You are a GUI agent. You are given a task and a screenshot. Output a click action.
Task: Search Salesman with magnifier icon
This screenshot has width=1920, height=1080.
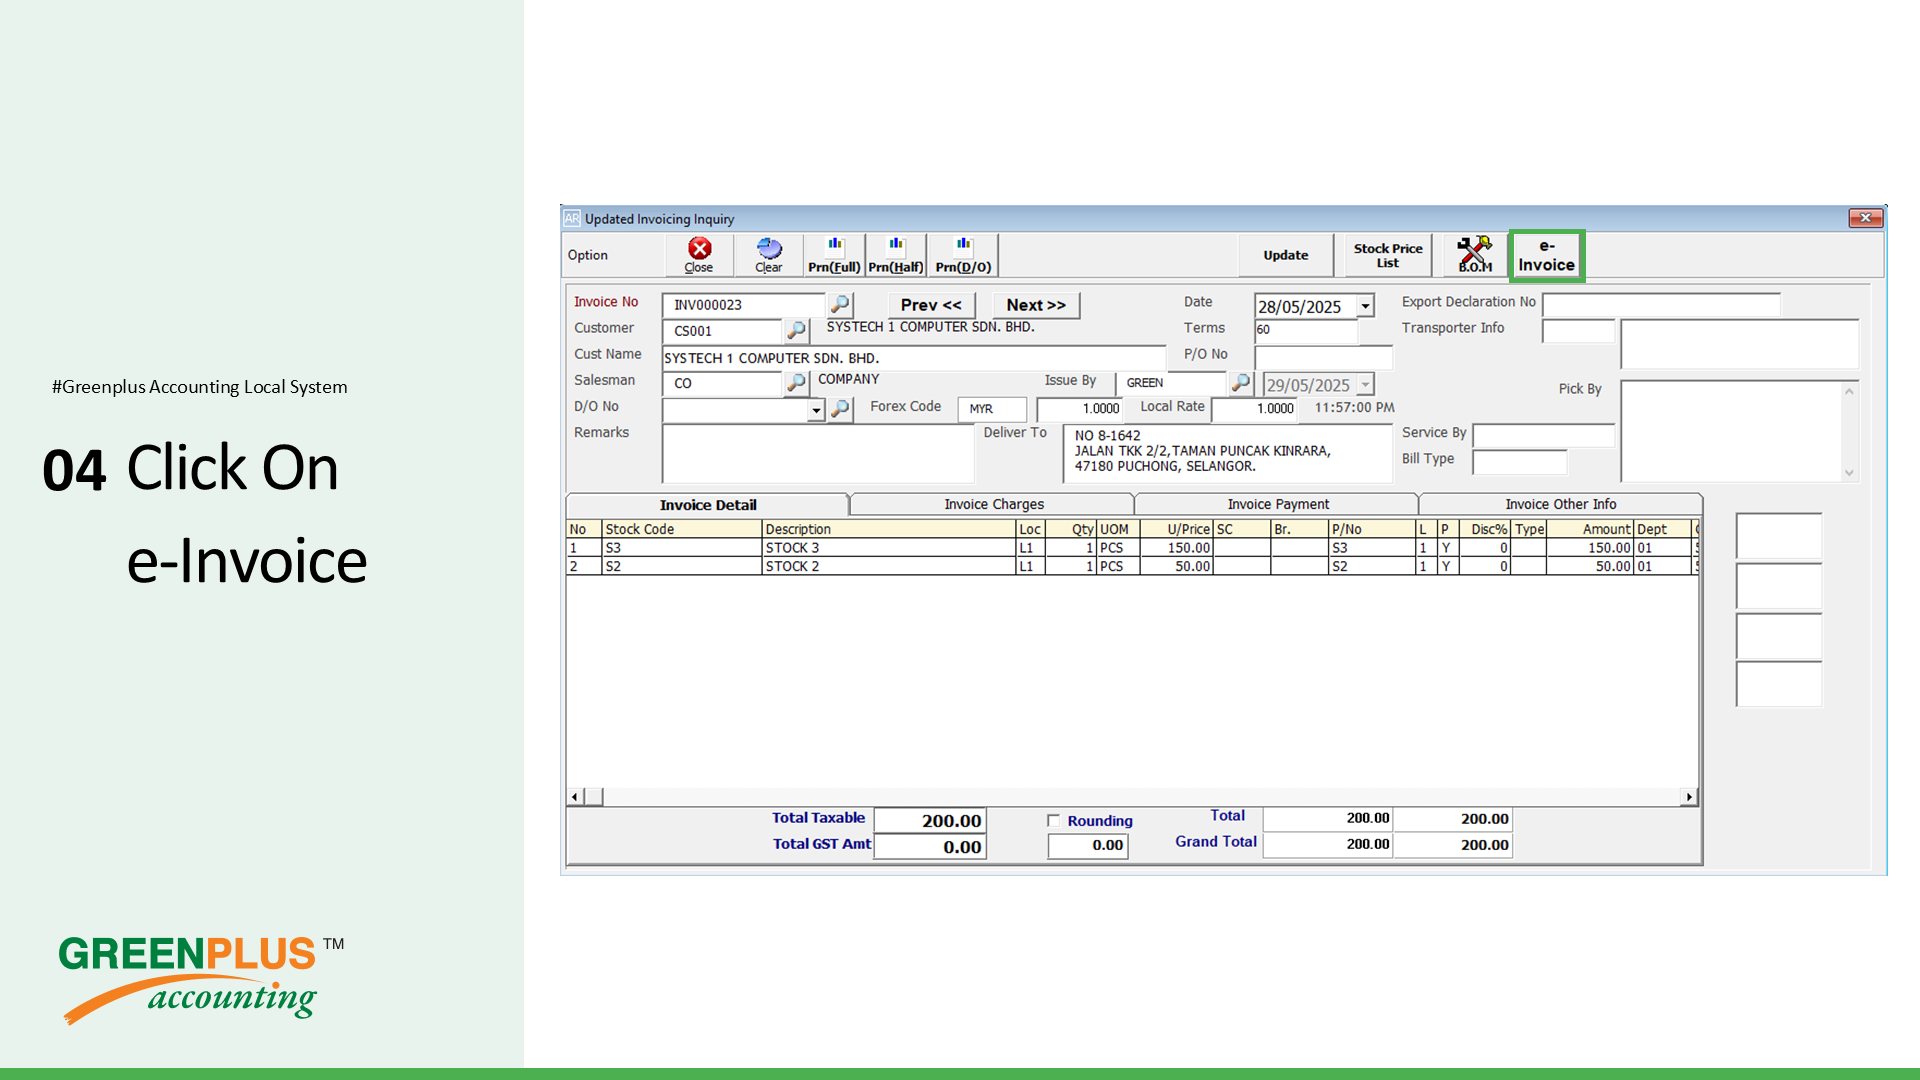click(x=796, y=382)
